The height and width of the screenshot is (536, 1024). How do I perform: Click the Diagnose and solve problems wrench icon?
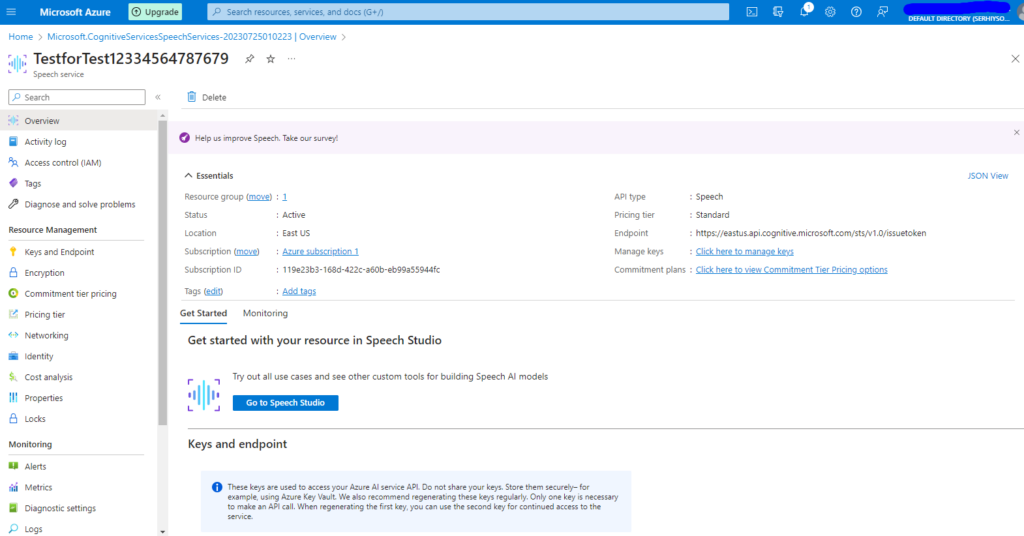click(13, 204)
